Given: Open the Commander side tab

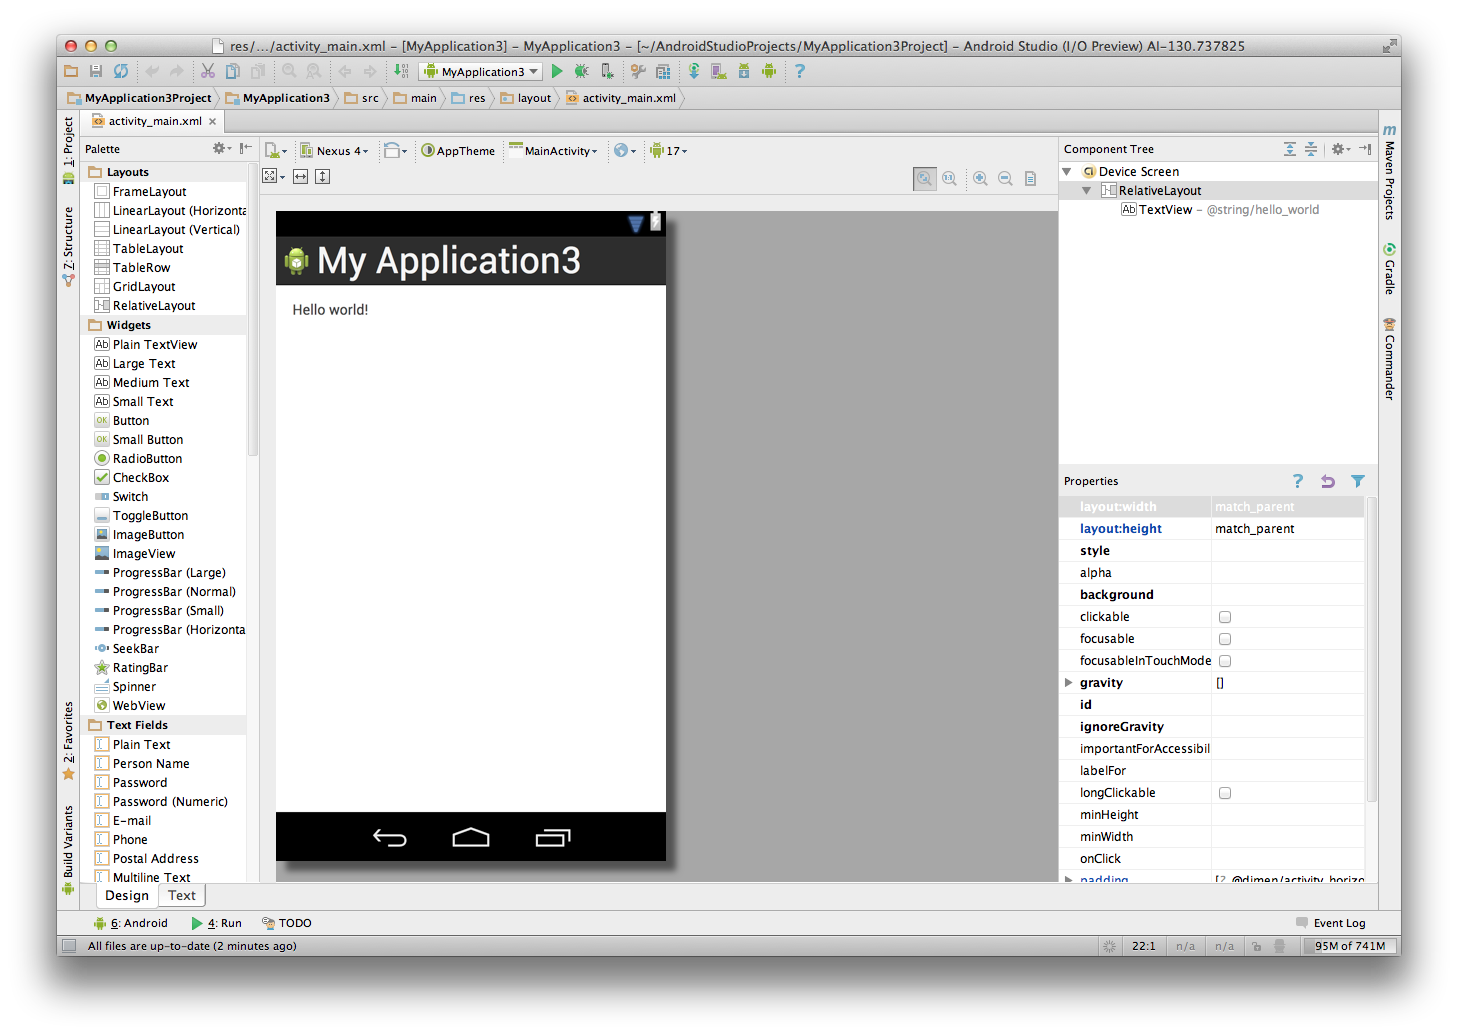Looking at the screenshot, I should click(1389, 360).
